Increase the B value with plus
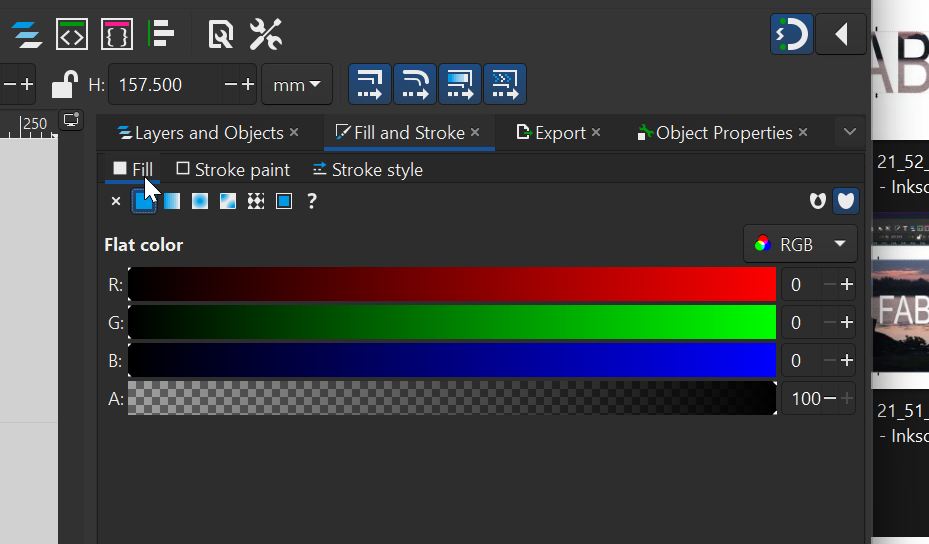929x544 pixels. [x=847, y=360]
